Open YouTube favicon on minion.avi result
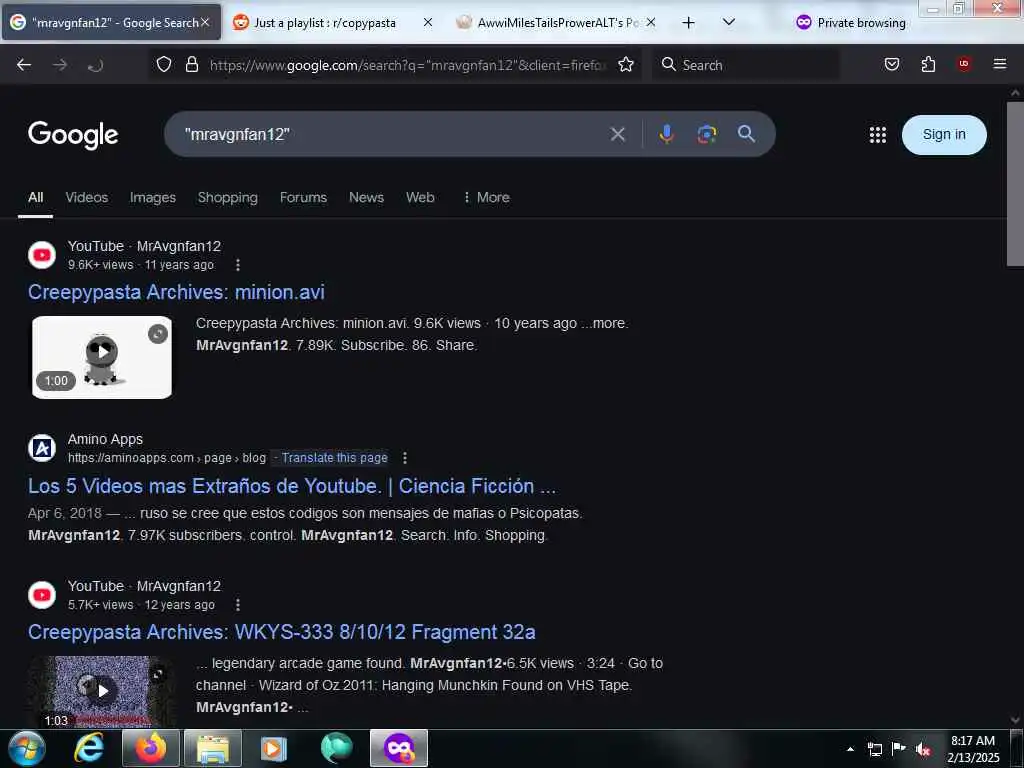Screen dimensions: 1024x768 [42, 255]
